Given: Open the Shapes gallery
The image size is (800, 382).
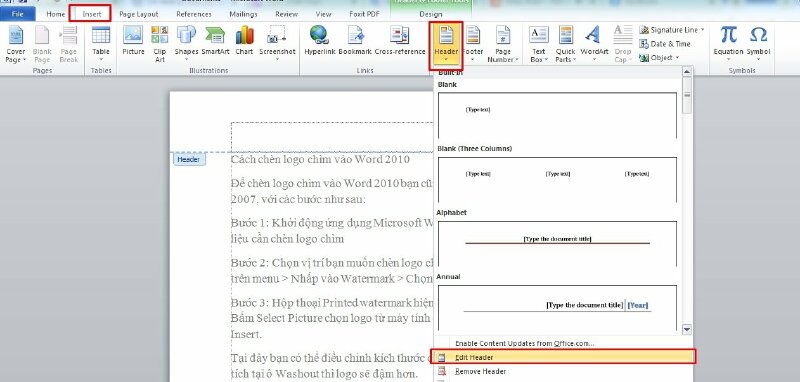Looking at the screenshot, I should (186, 44).
